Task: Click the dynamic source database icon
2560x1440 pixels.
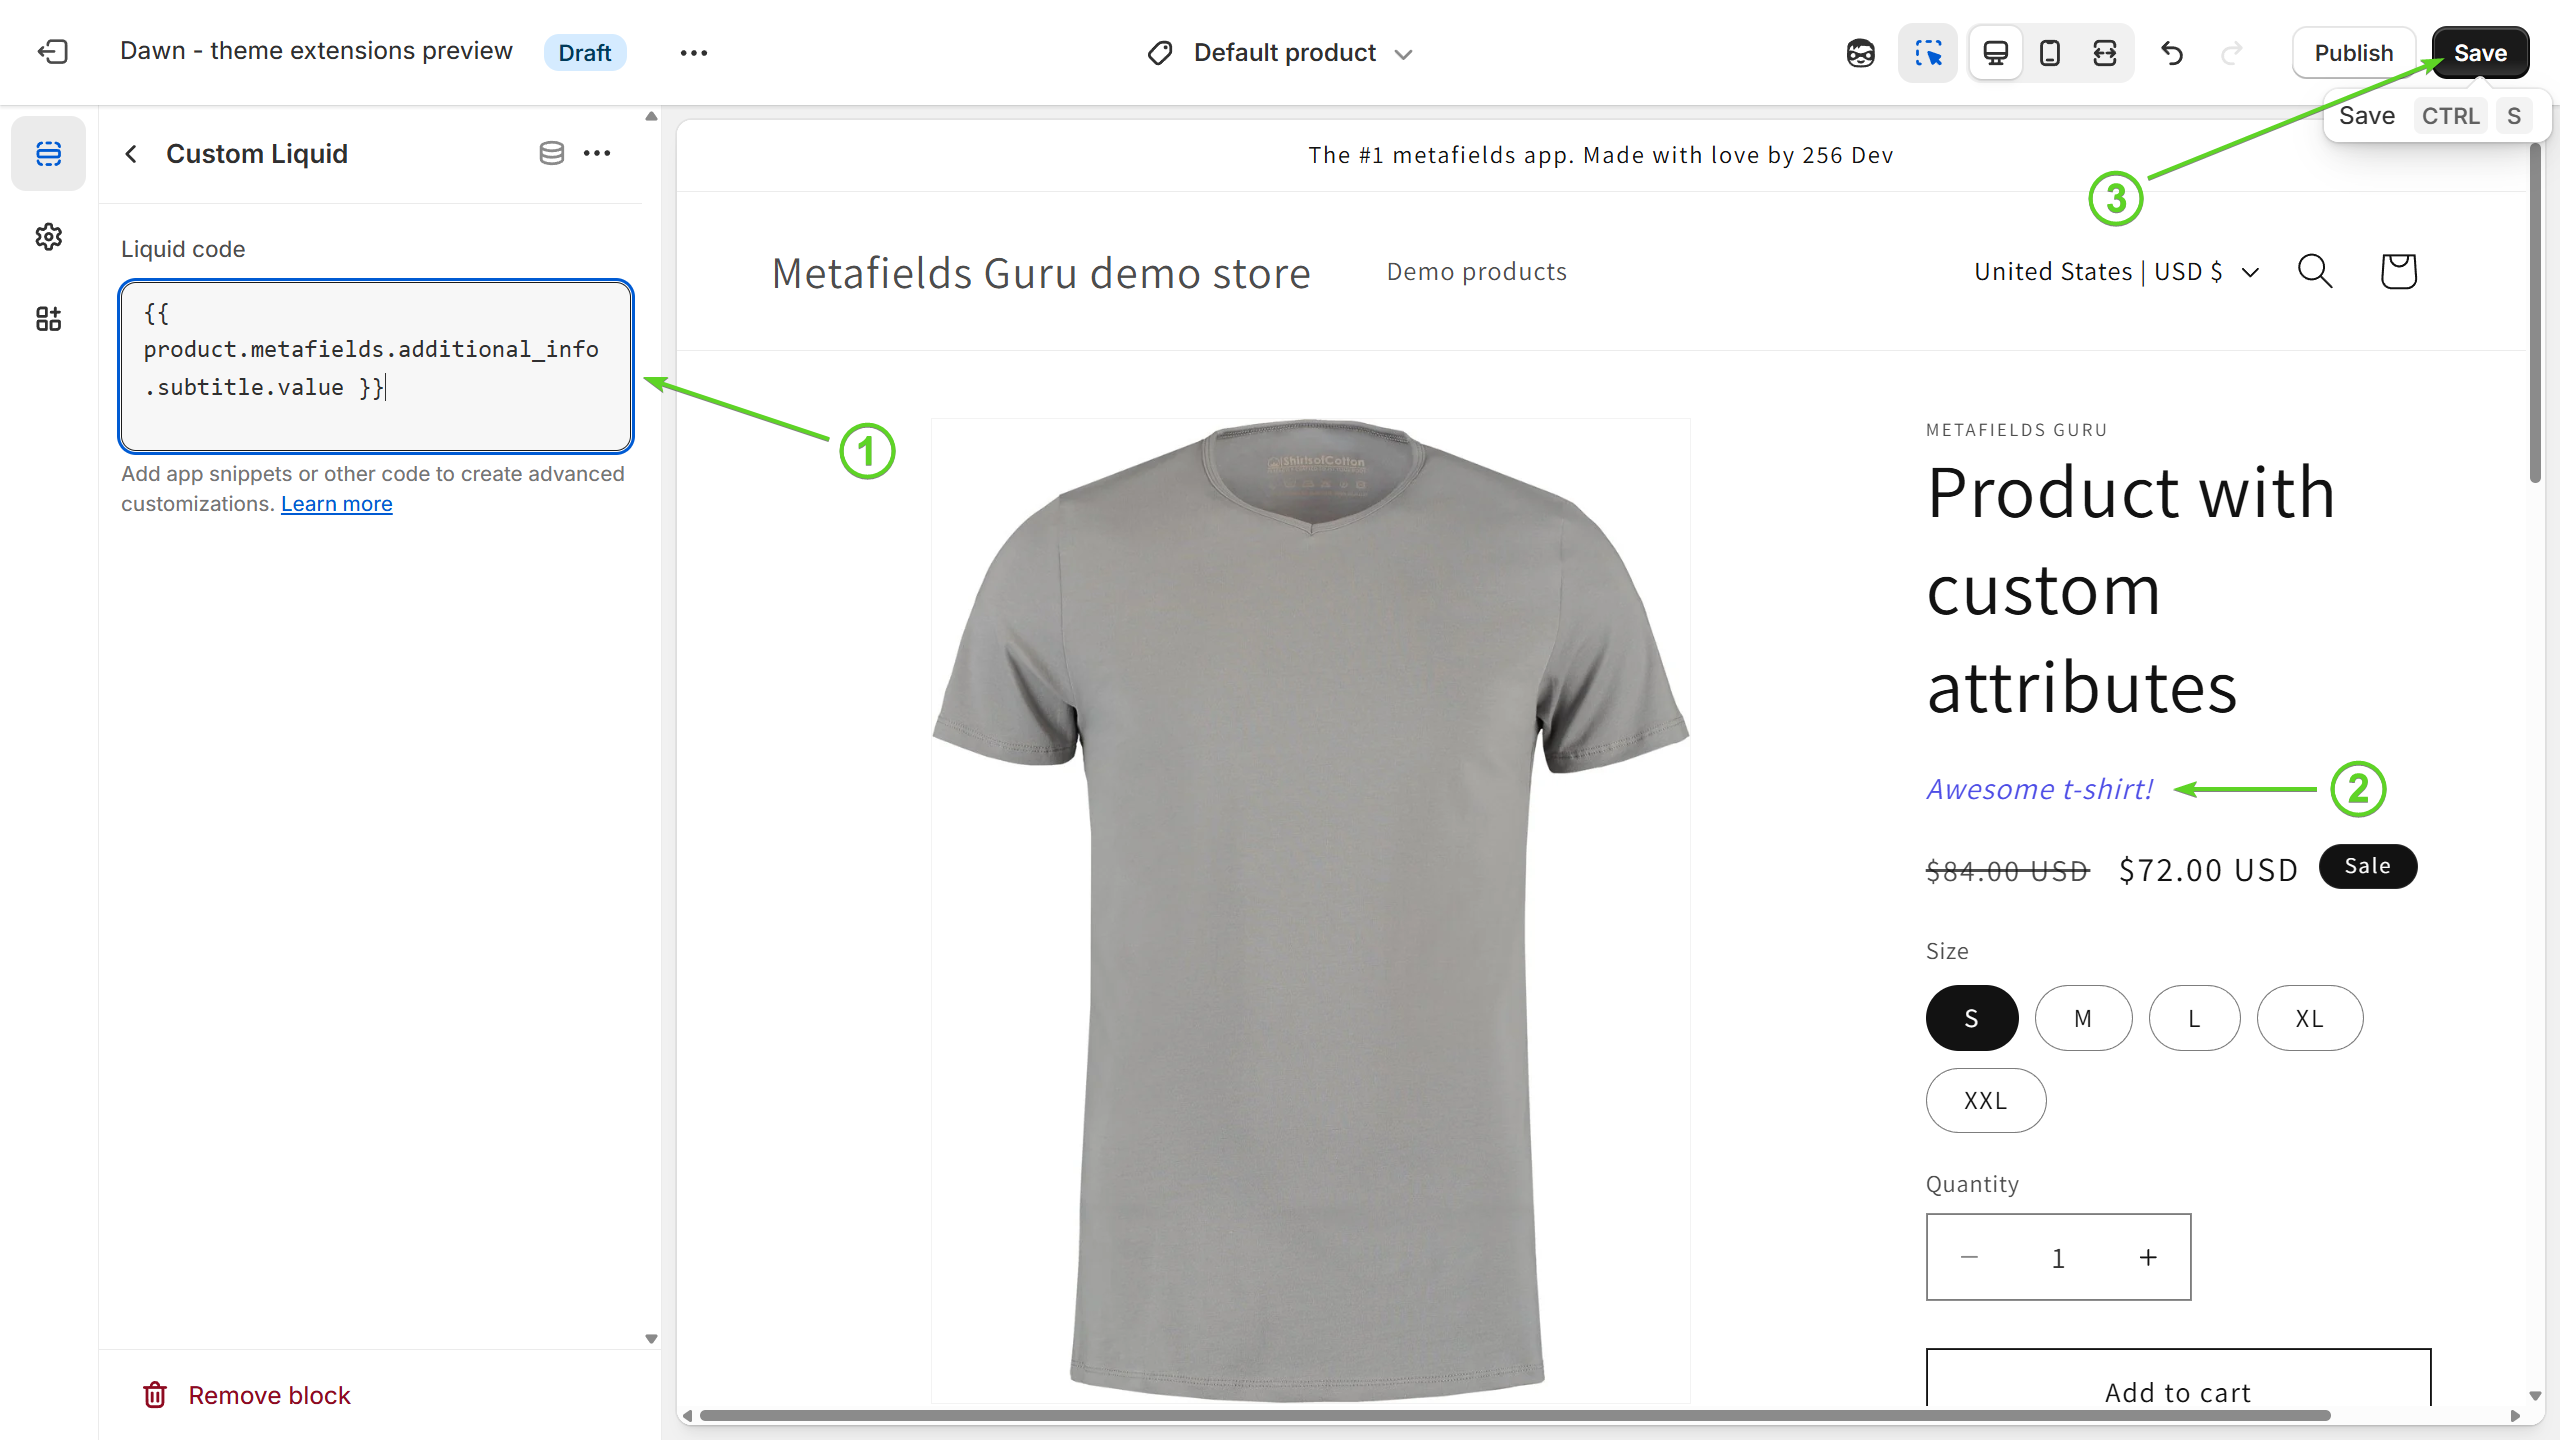Action: pos(551,153)
